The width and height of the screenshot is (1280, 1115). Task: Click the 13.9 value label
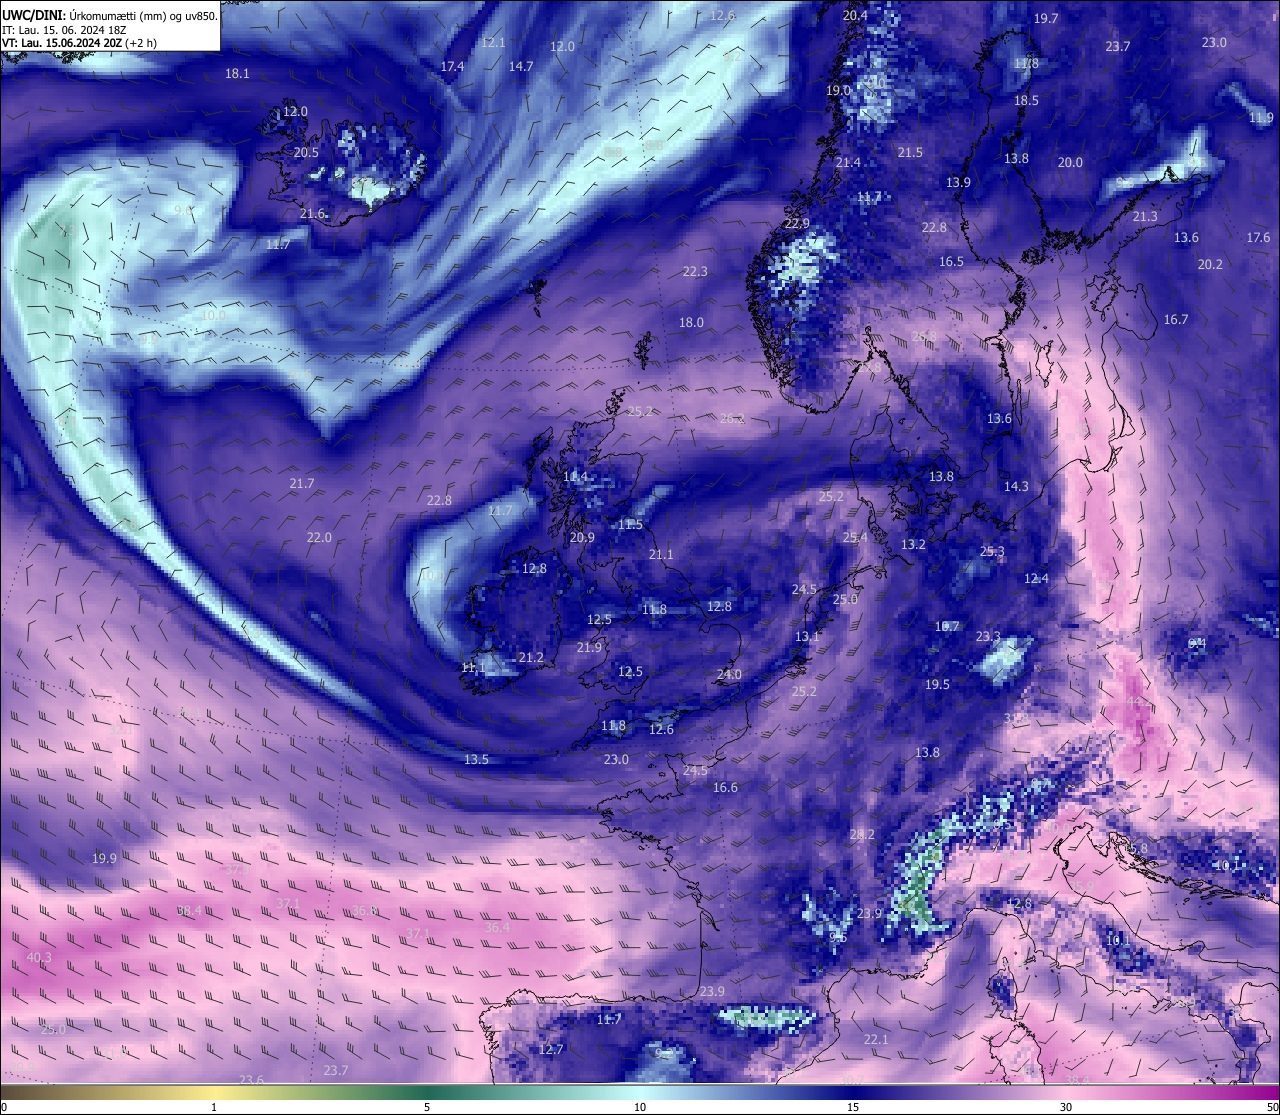coord(958,183)
